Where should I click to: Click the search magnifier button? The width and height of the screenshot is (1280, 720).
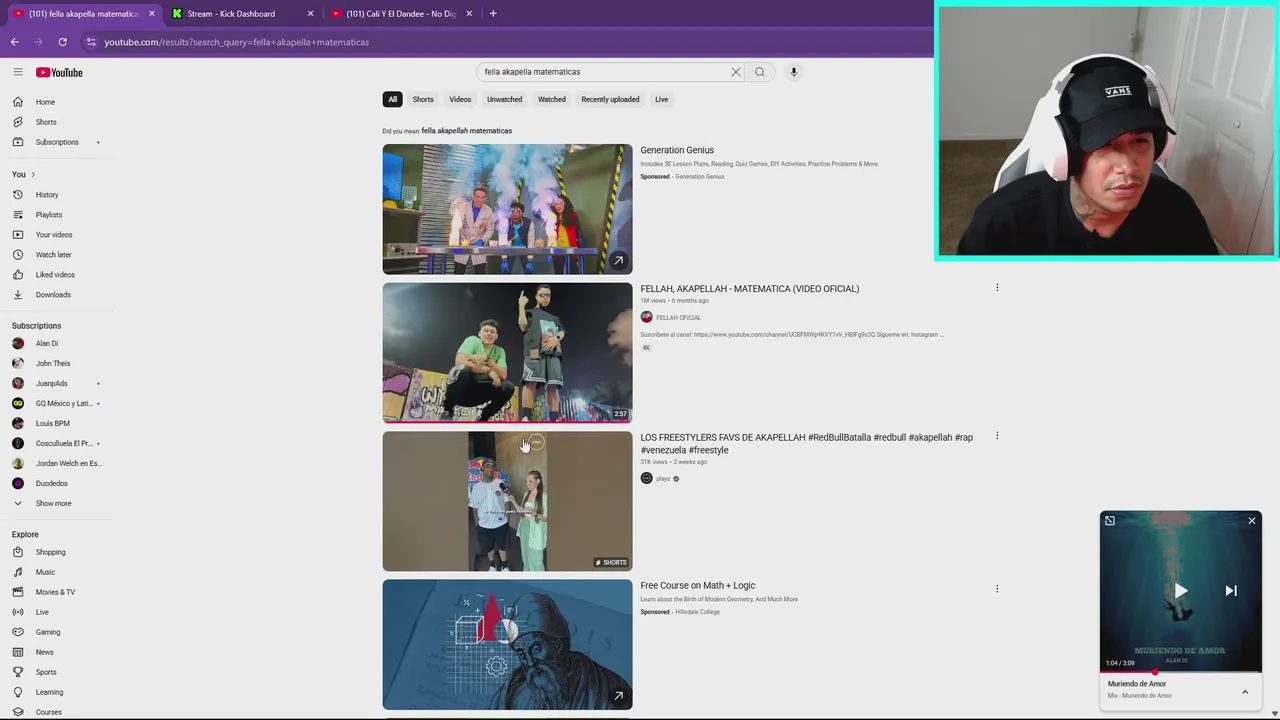pos(760,72)
